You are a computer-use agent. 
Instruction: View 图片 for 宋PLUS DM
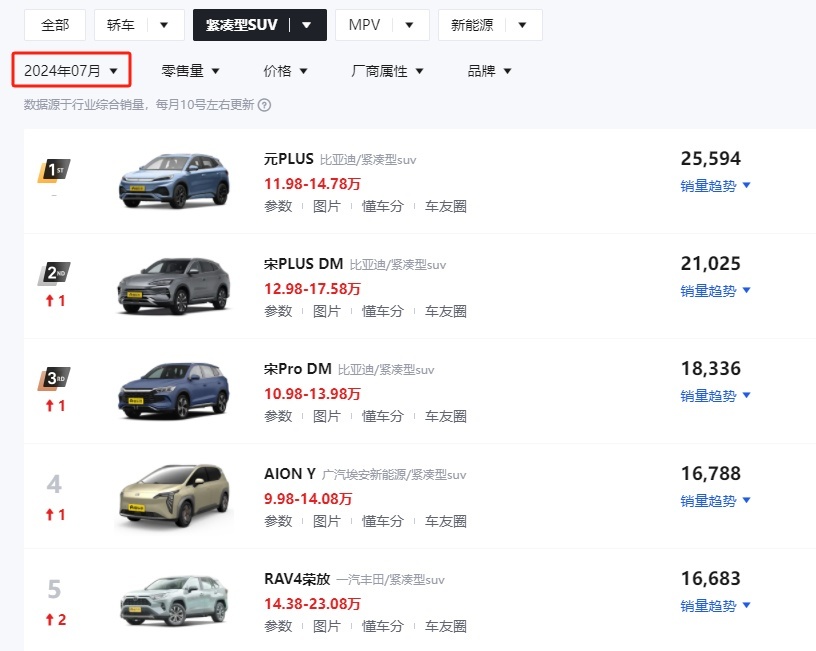tap(327, 312)
